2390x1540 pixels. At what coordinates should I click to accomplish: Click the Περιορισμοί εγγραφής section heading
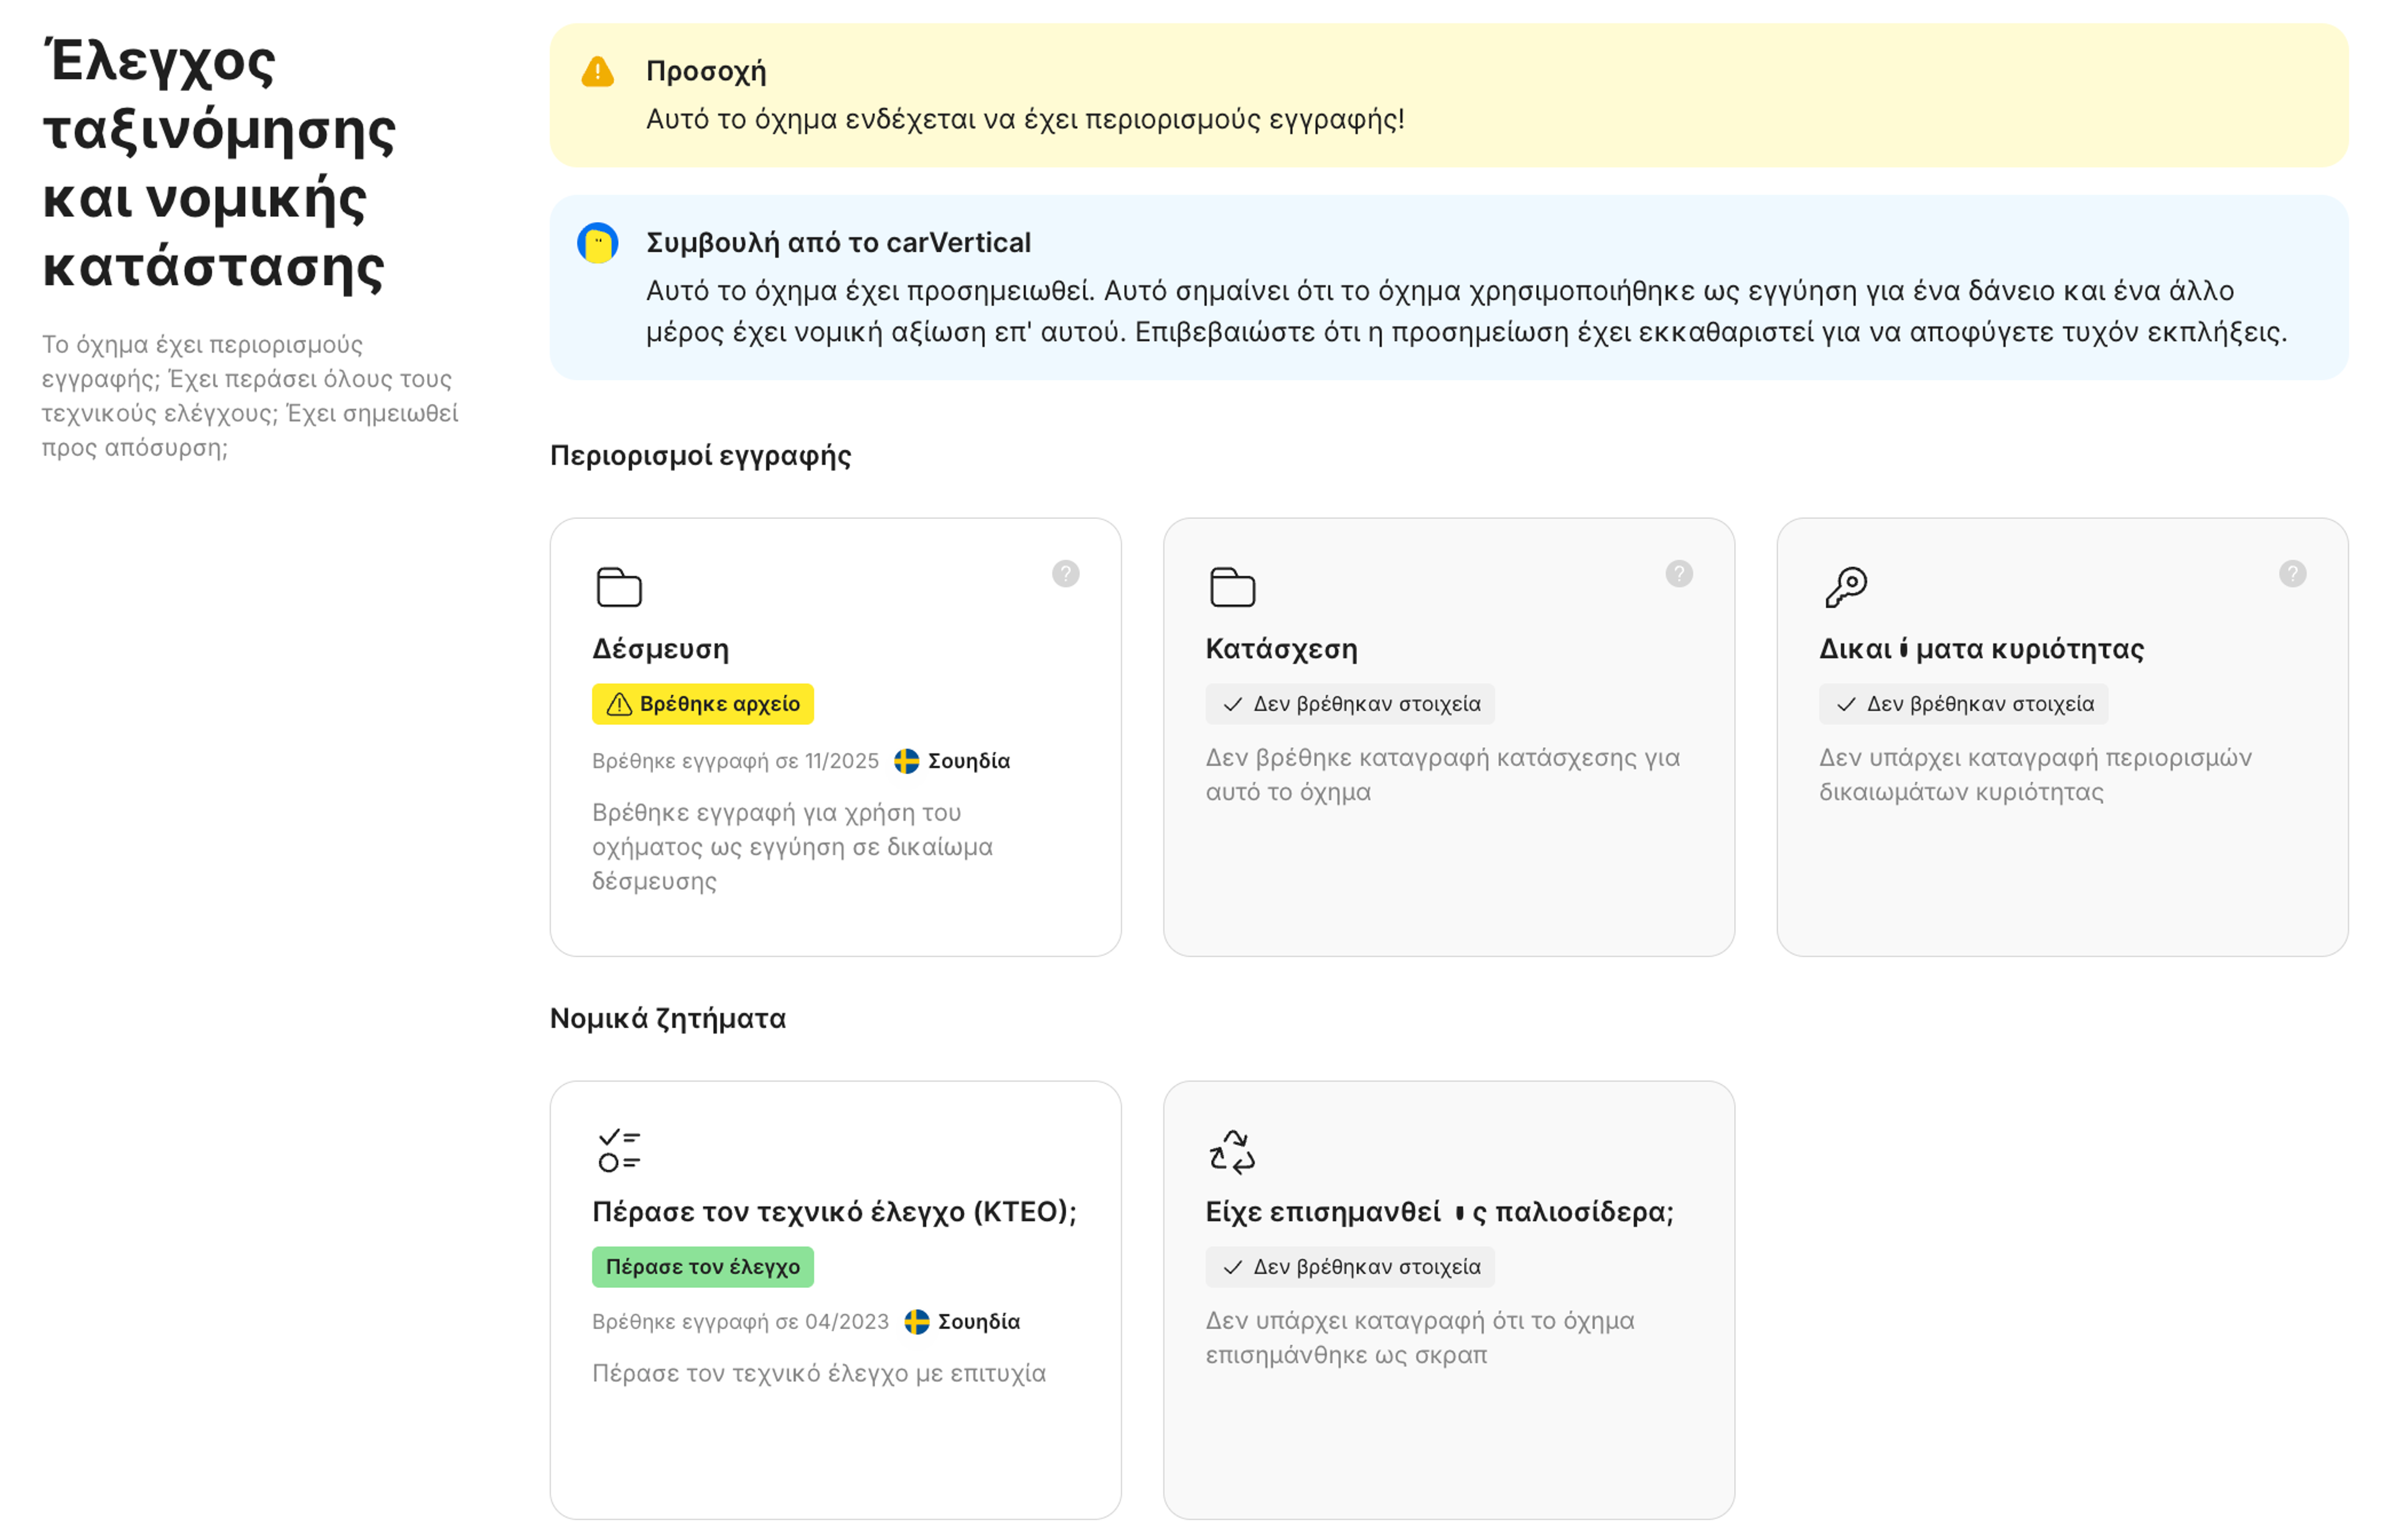click(x=700, y=456)
